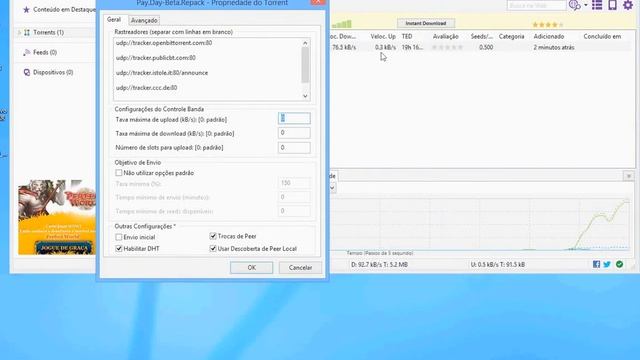Sort by Veloc. Up column header

click(383, 36)
